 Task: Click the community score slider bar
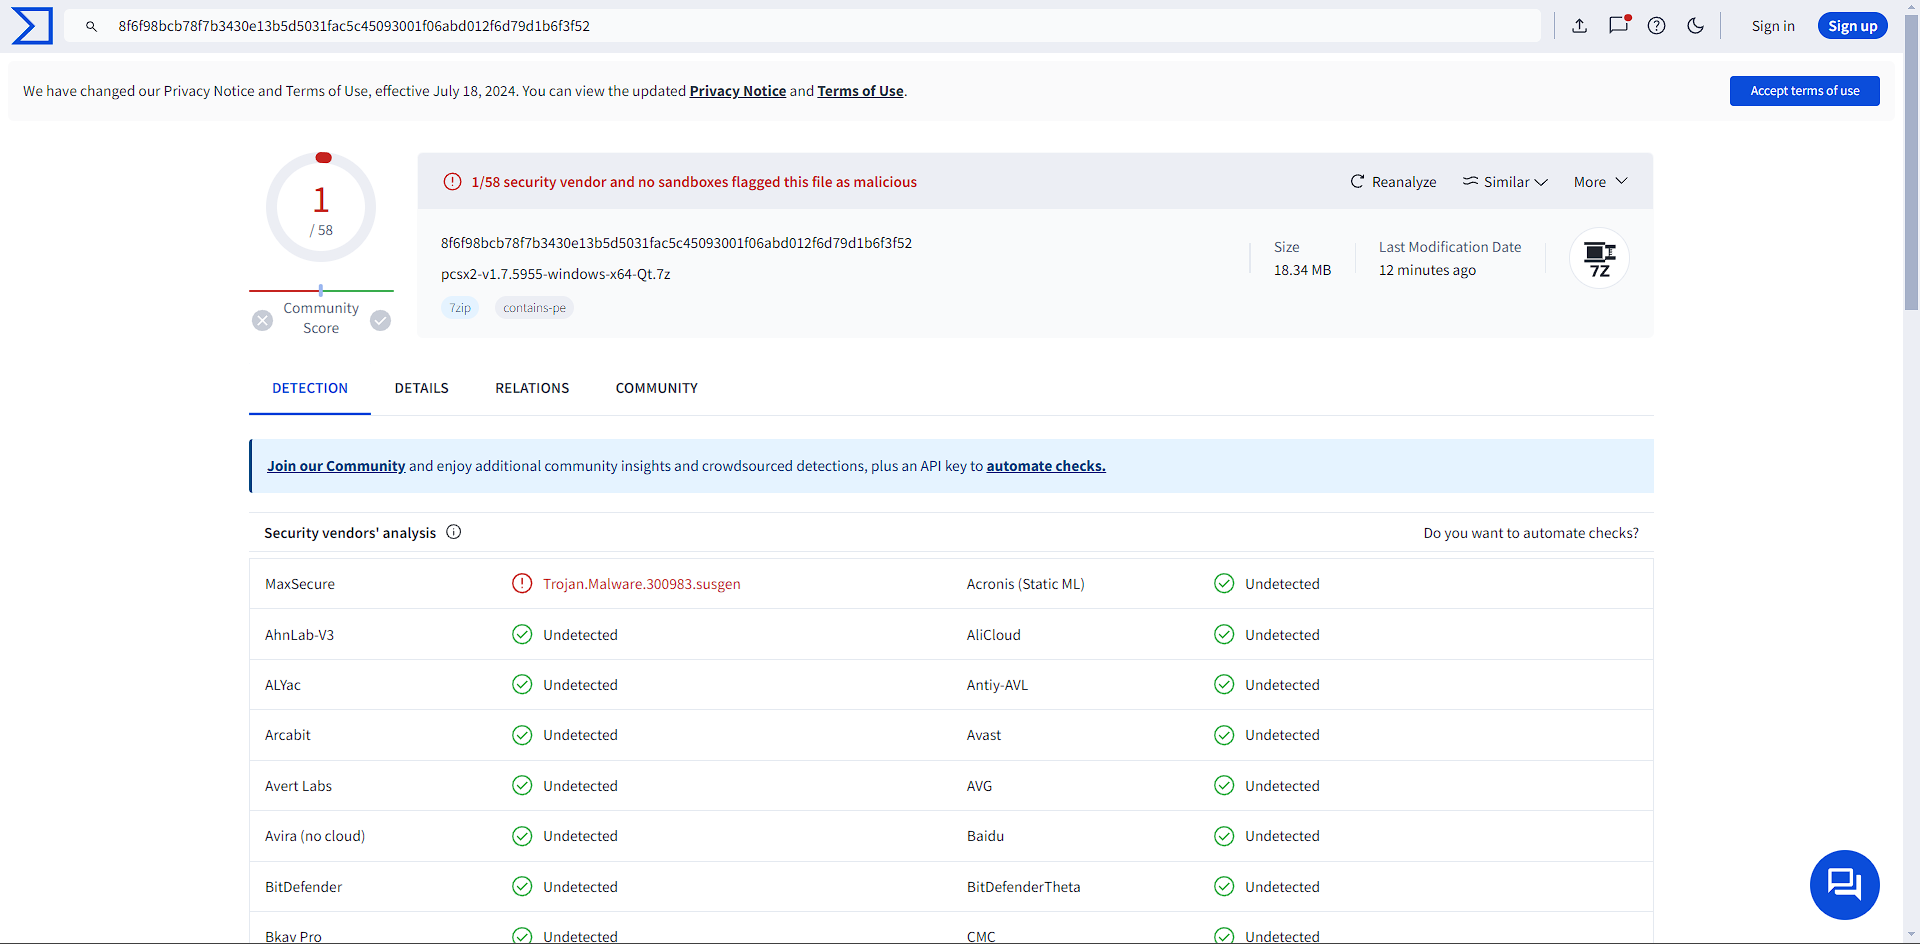(321, 290)
